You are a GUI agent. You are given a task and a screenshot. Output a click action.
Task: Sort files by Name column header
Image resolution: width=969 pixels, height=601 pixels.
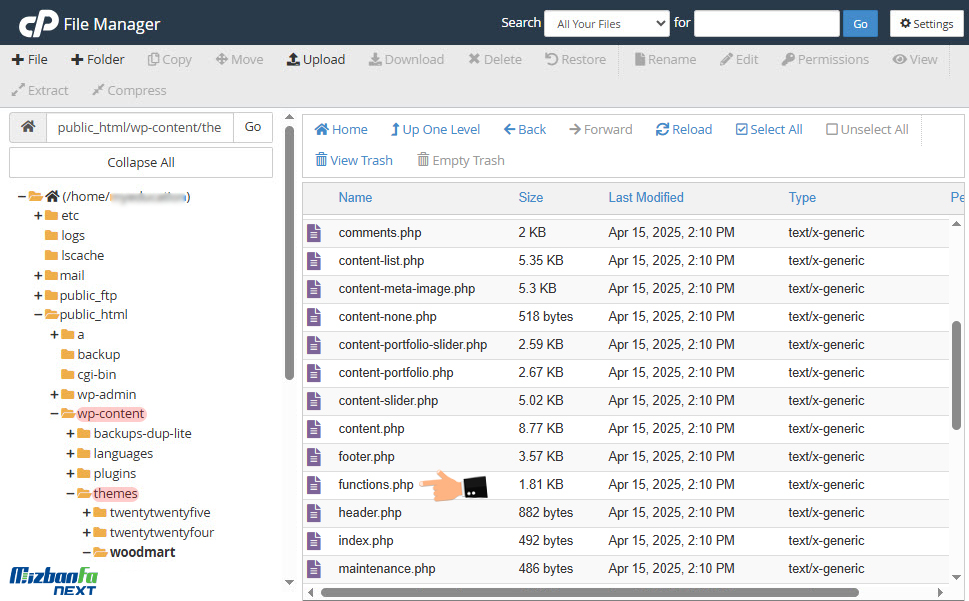point(355,198)
